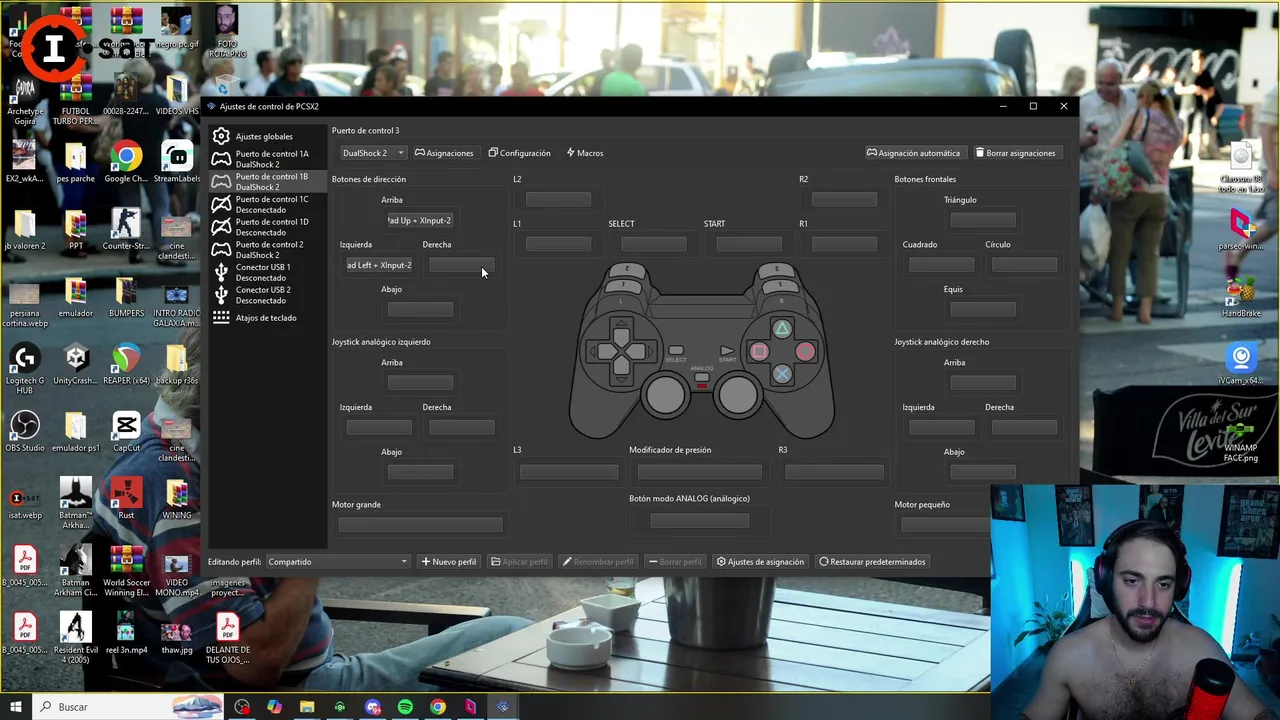This screenshot has height=720, width=1280.
Task: Click Botón modo ANALOG binding field
Action: click(699, 521)
